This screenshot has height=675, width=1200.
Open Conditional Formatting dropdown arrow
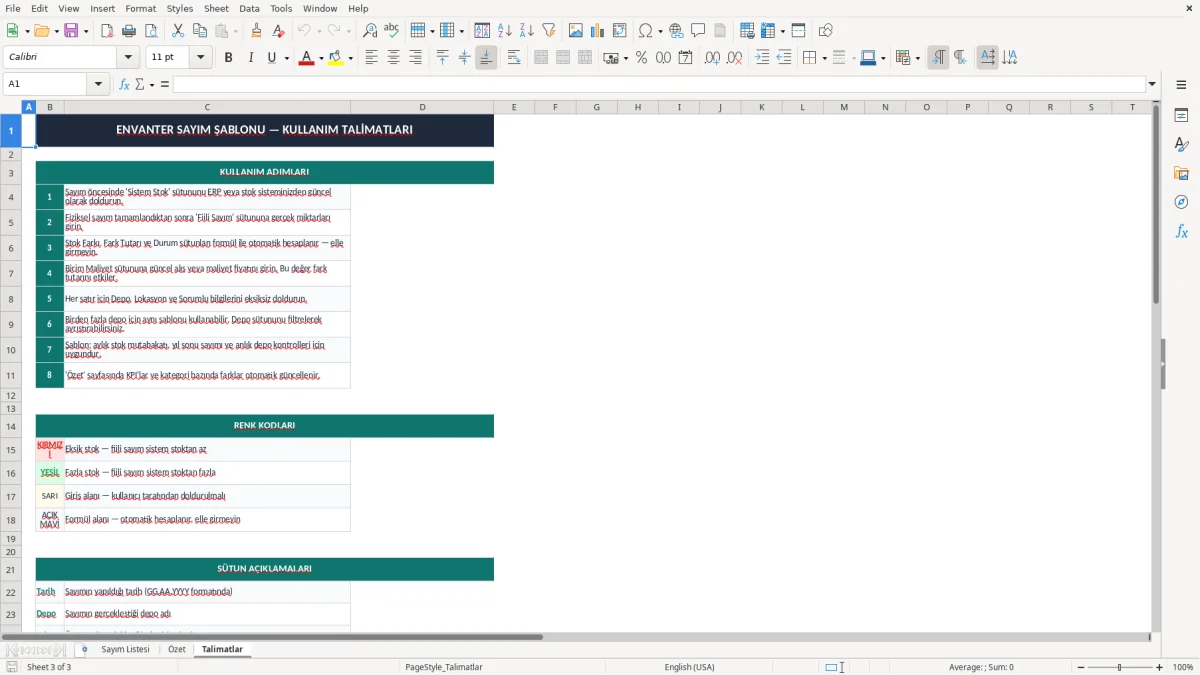[917, 58]
